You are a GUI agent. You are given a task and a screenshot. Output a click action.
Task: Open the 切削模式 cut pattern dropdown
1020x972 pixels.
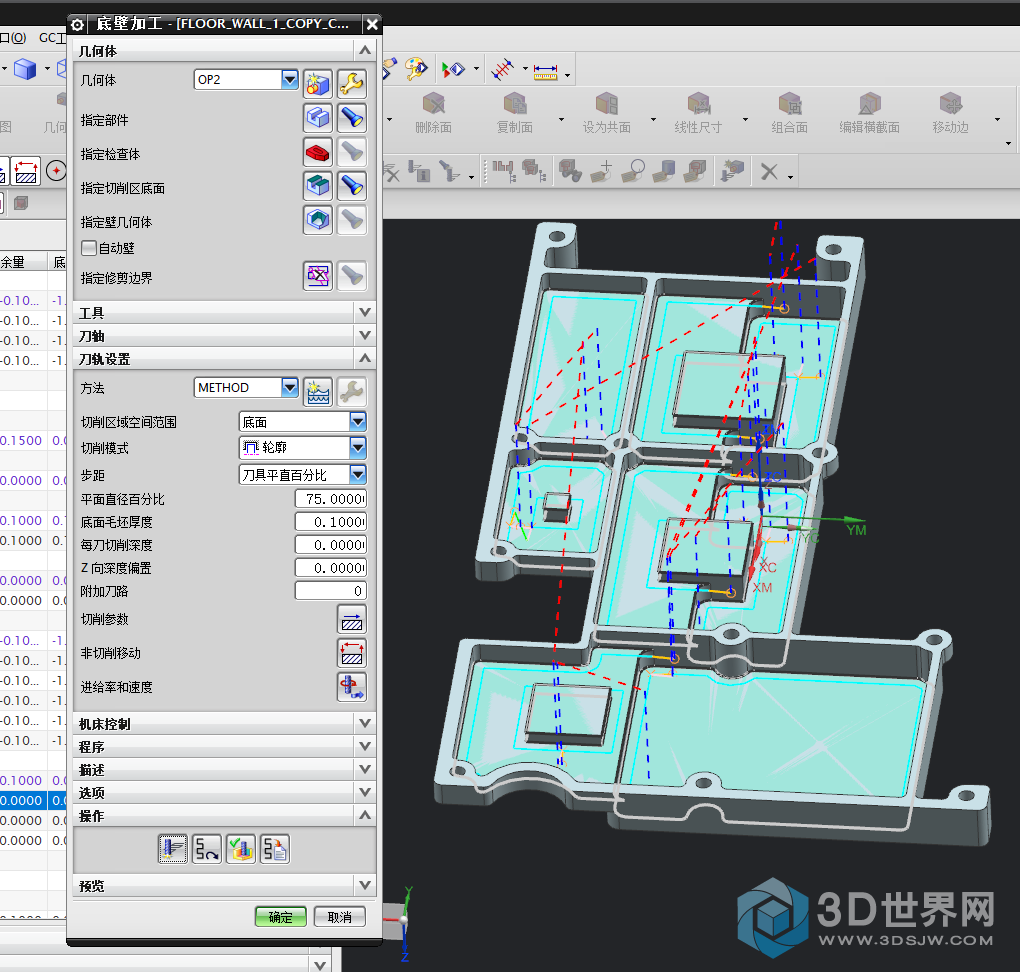(357, 448)
